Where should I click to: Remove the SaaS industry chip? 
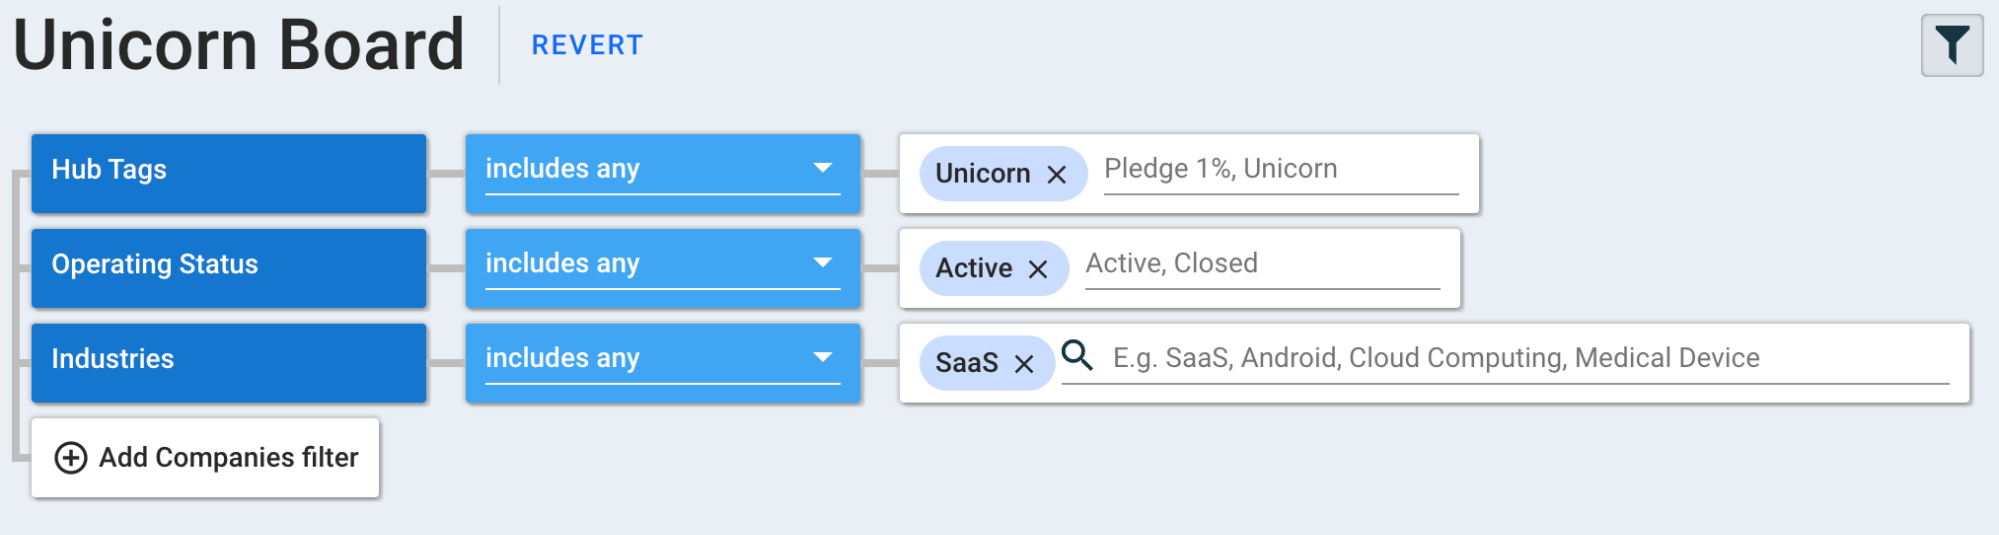click(1024, 363)
